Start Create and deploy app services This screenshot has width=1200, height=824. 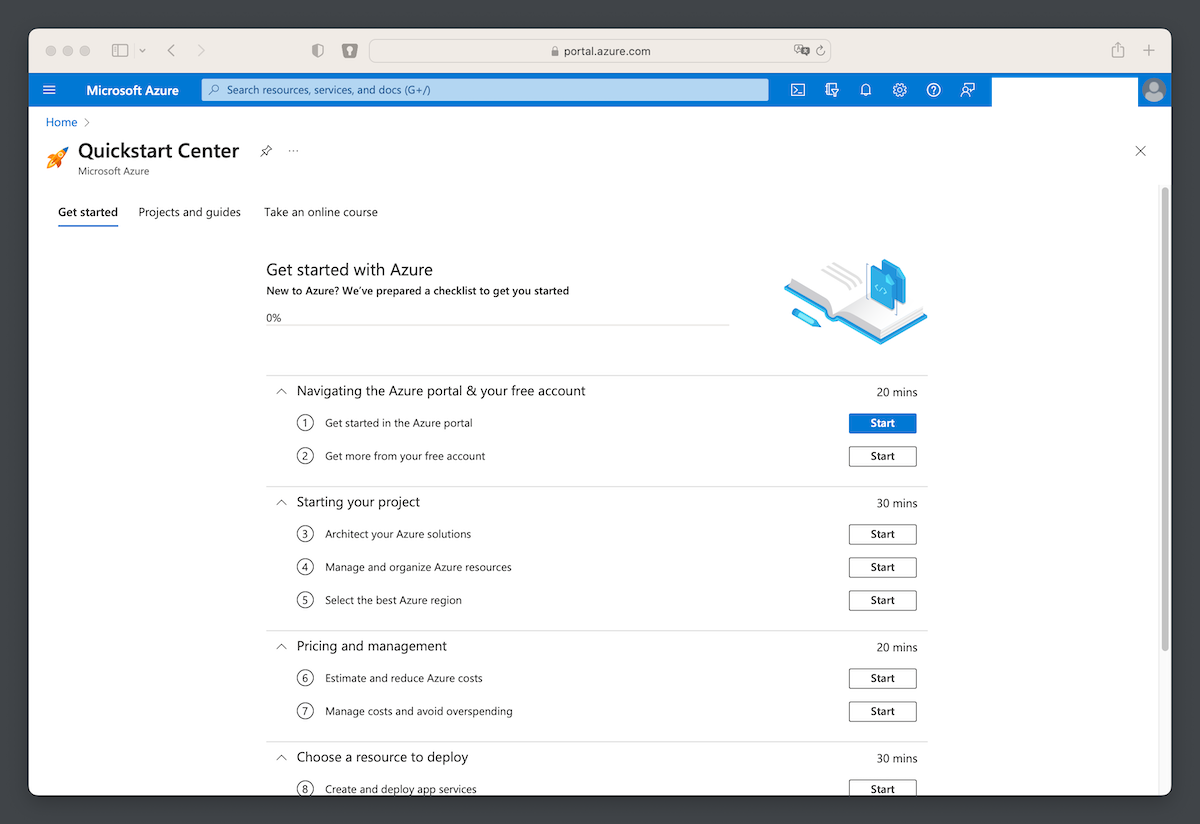(882, 788)
